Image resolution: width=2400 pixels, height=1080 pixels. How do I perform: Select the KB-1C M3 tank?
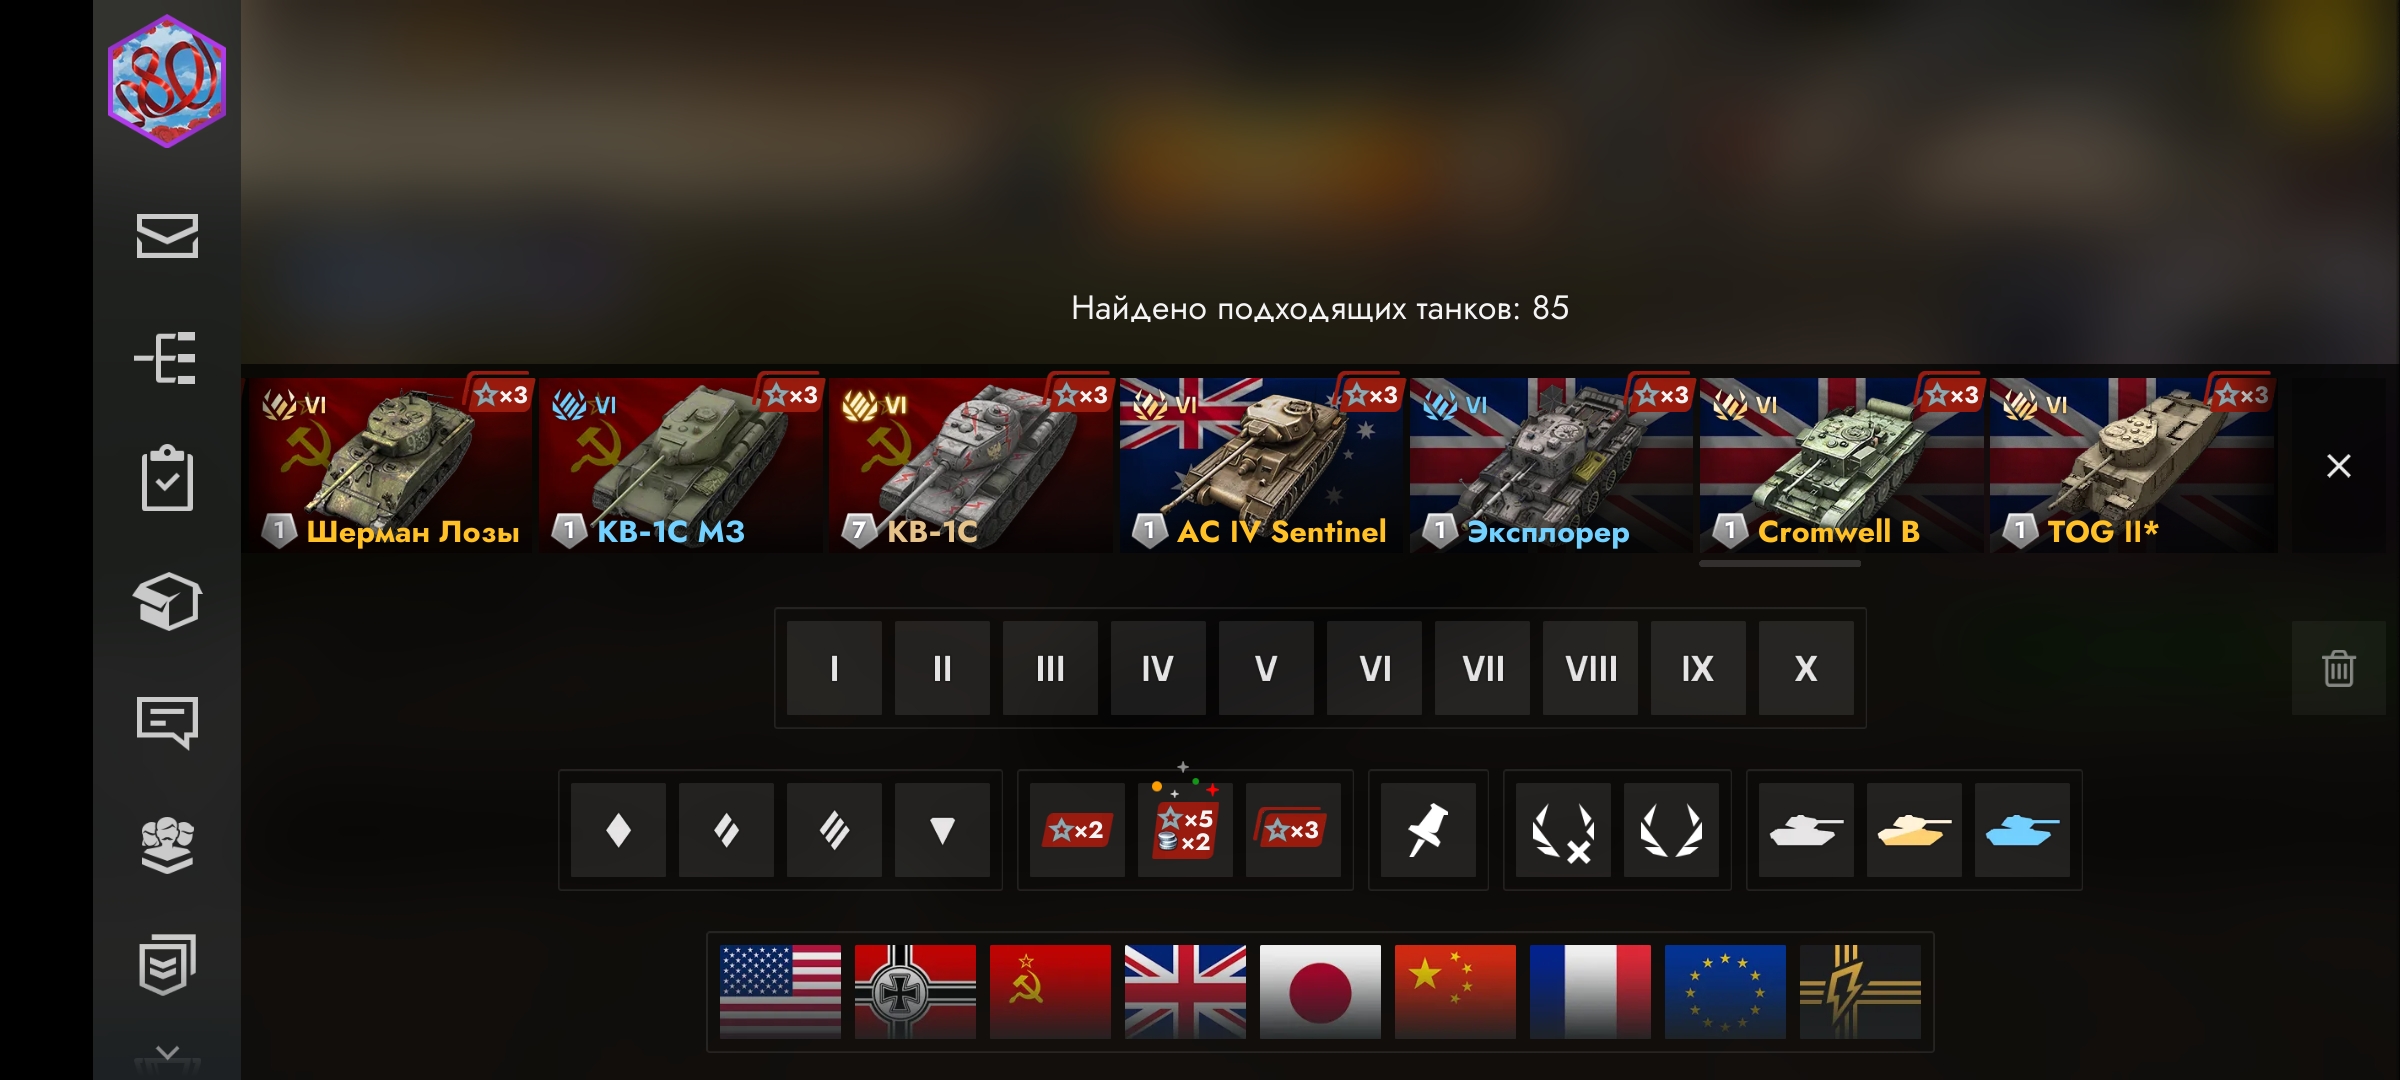click(x=681, y=465)
